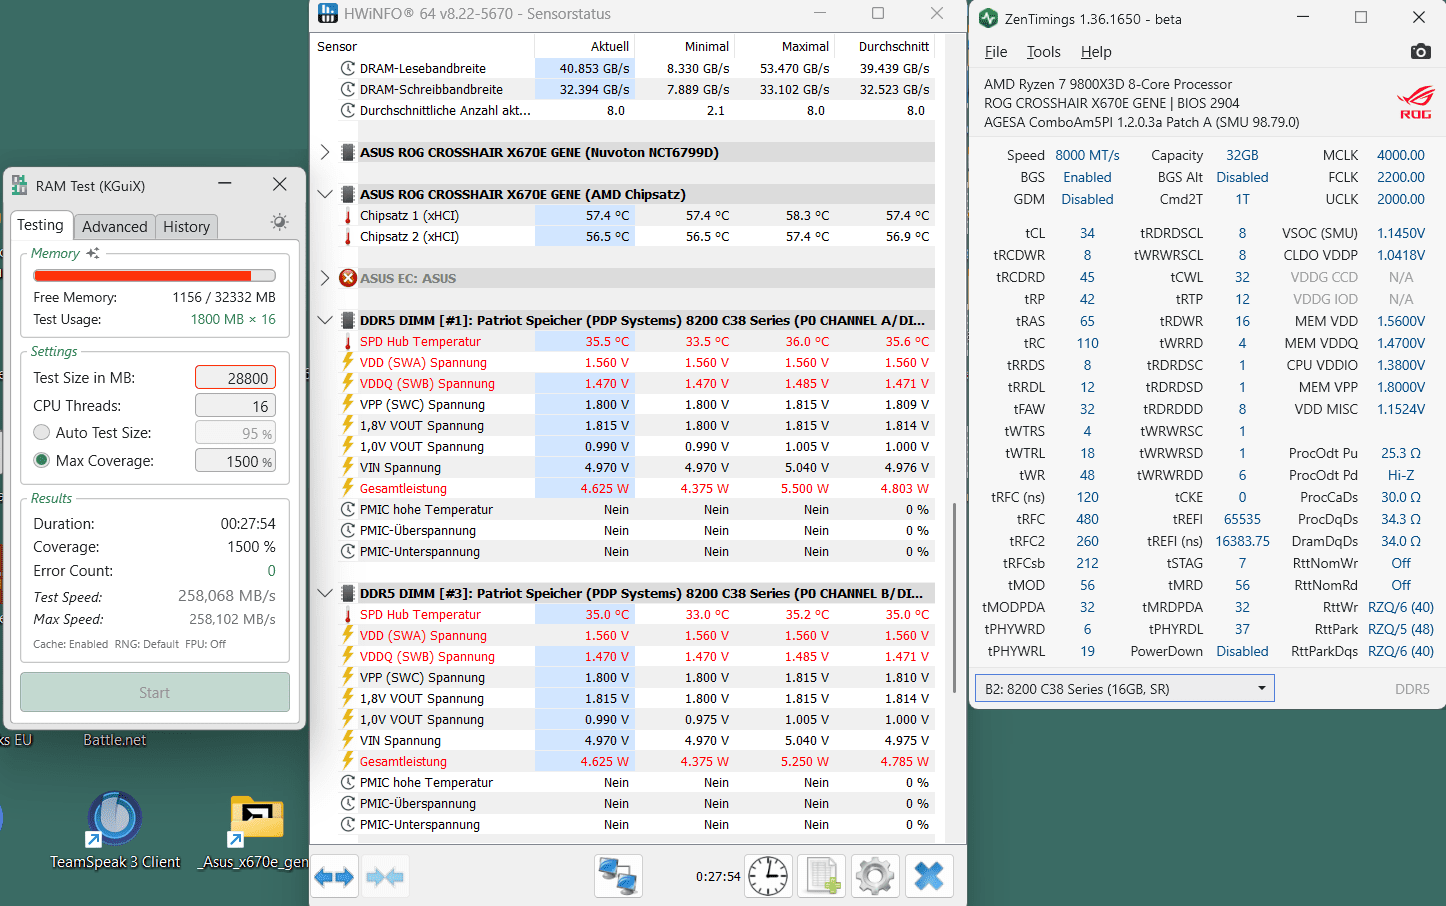The width and height of the screenshot is (1446, 906).
Task: Click the Durchschnitt column header
Action: coord(885,46)
